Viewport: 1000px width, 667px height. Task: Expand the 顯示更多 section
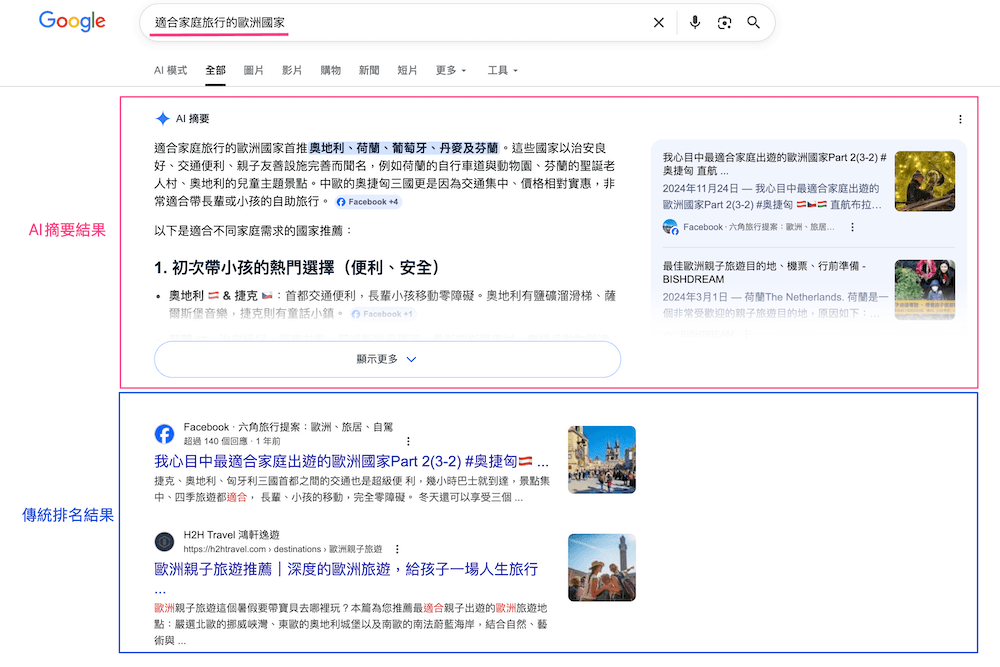point(386,358)
